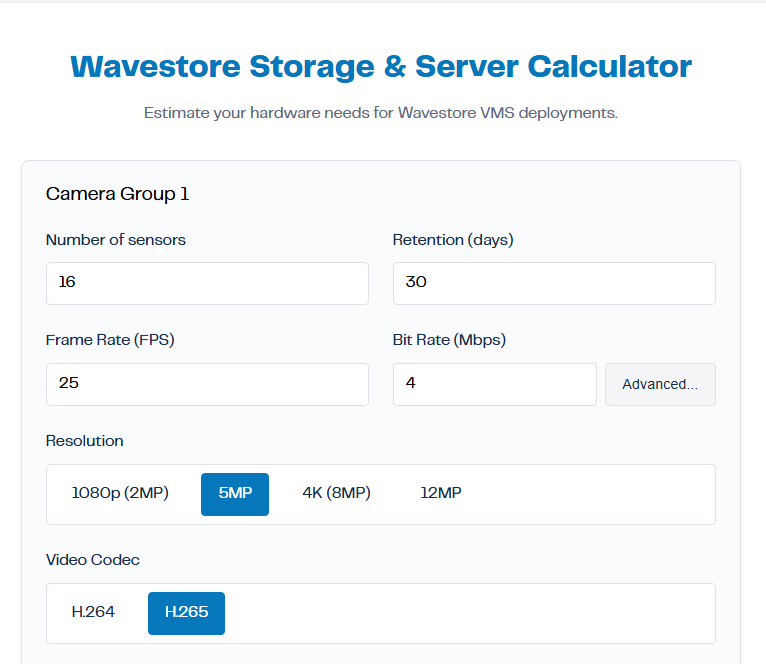Click the Bit Rate (Mbps) label

[449, 340]
